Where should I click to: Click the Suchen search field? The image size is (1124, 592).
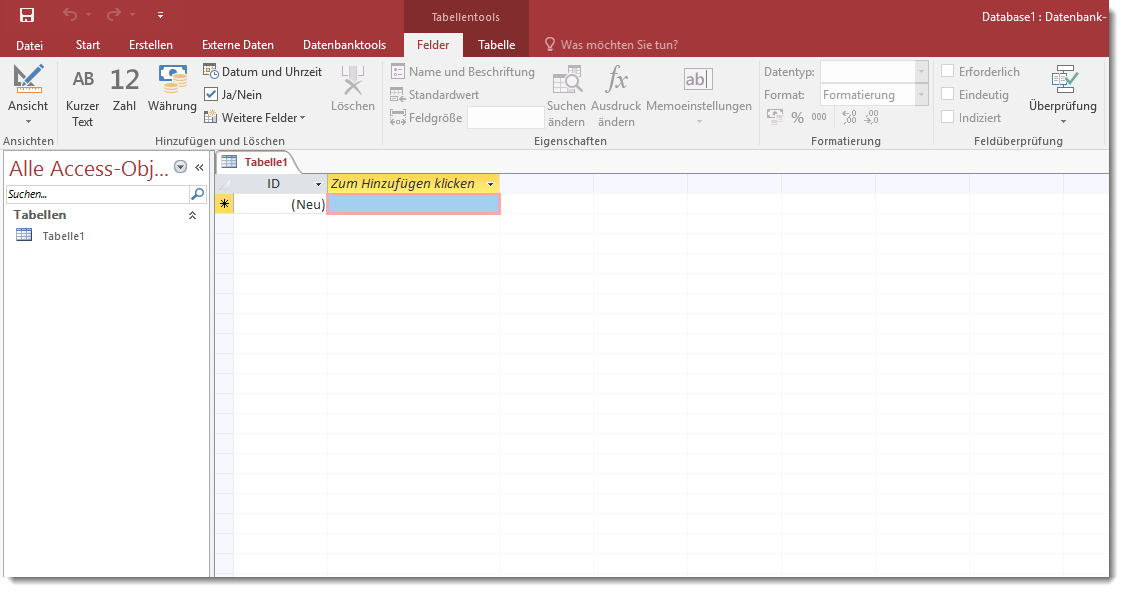[96, 194]
